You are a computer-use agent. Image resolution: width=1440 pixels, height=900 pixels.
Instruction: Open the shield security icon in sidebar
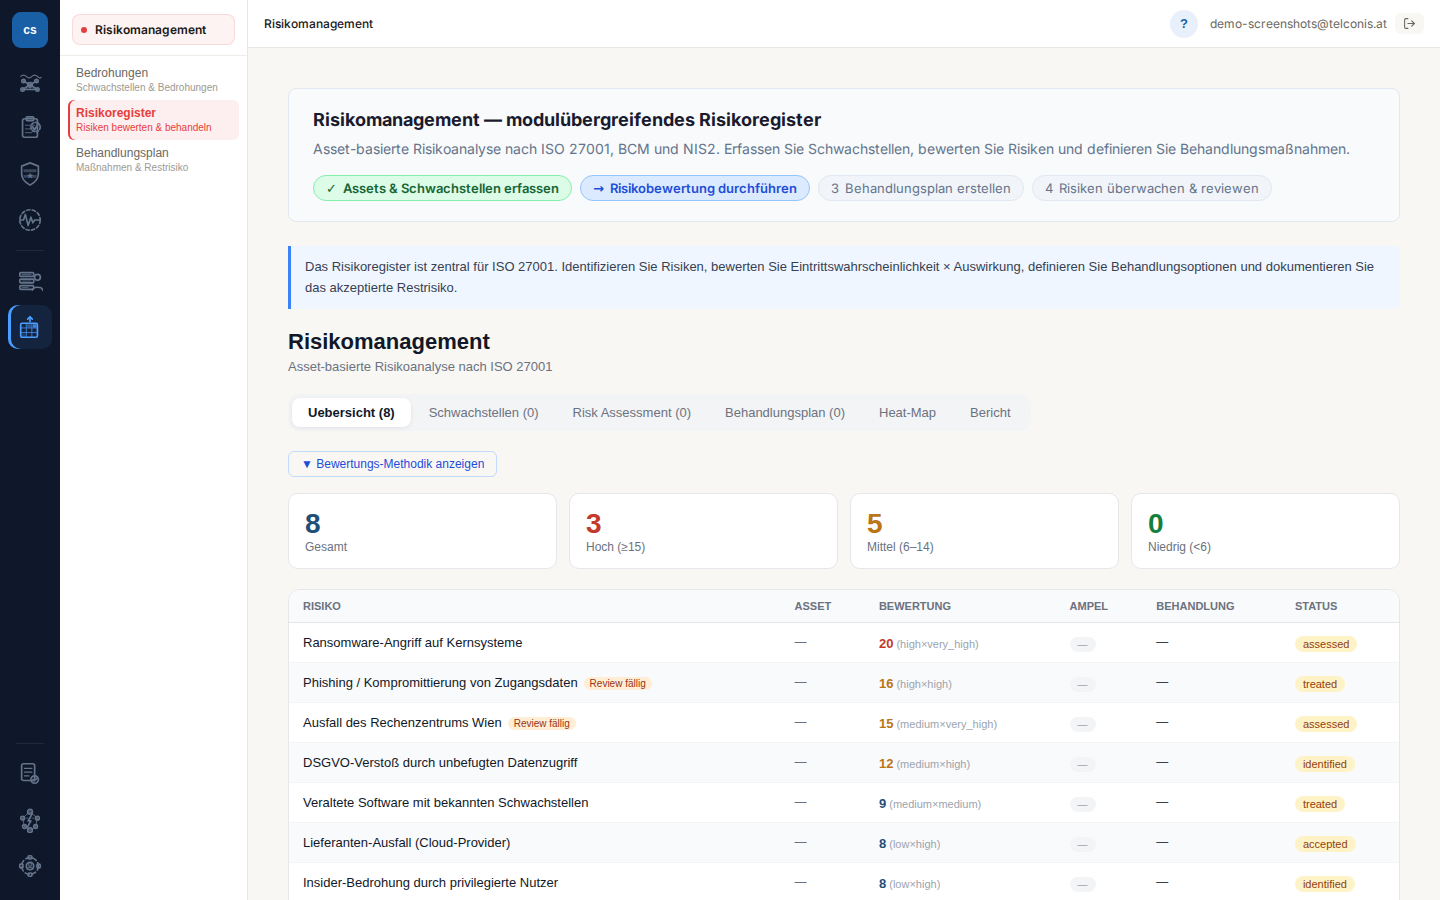[30, 173]
